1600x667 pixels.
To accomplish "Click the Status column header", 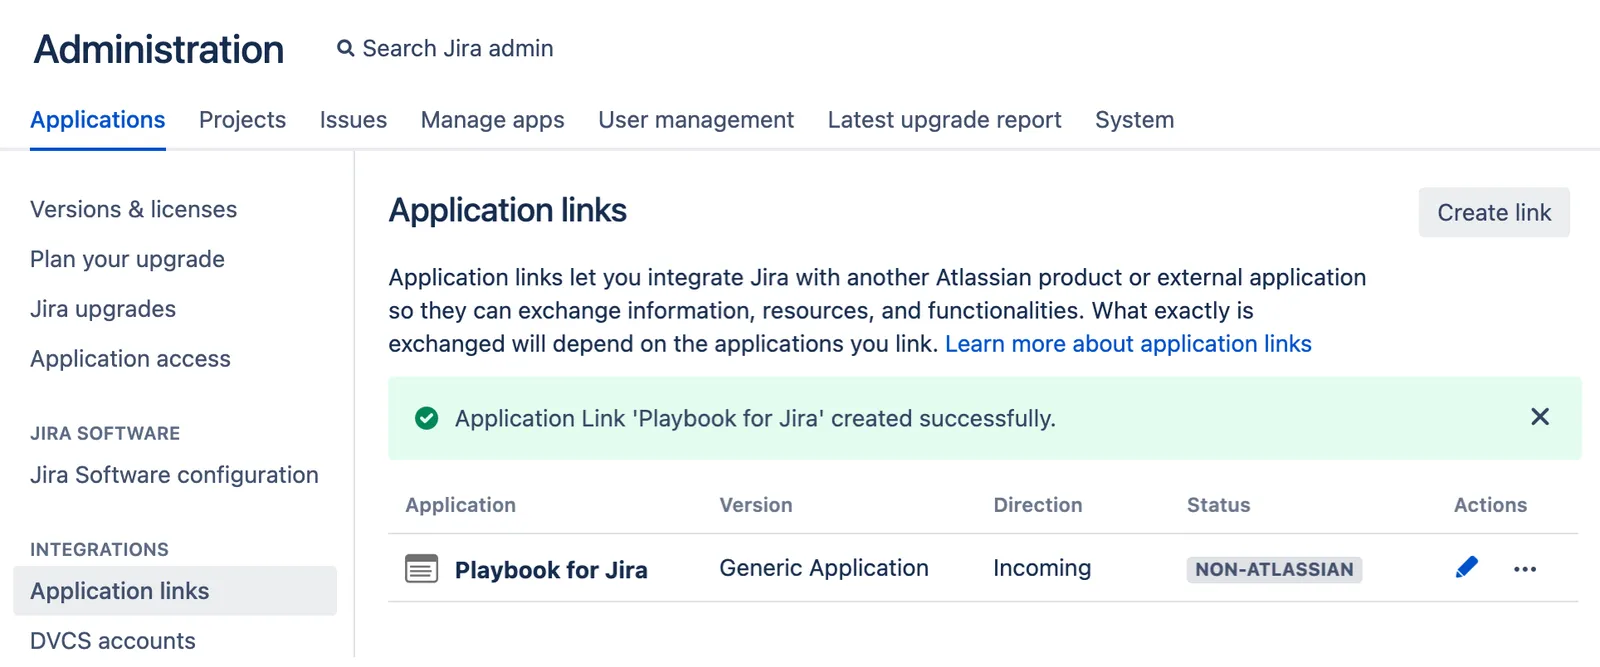I will (1218, 505).
